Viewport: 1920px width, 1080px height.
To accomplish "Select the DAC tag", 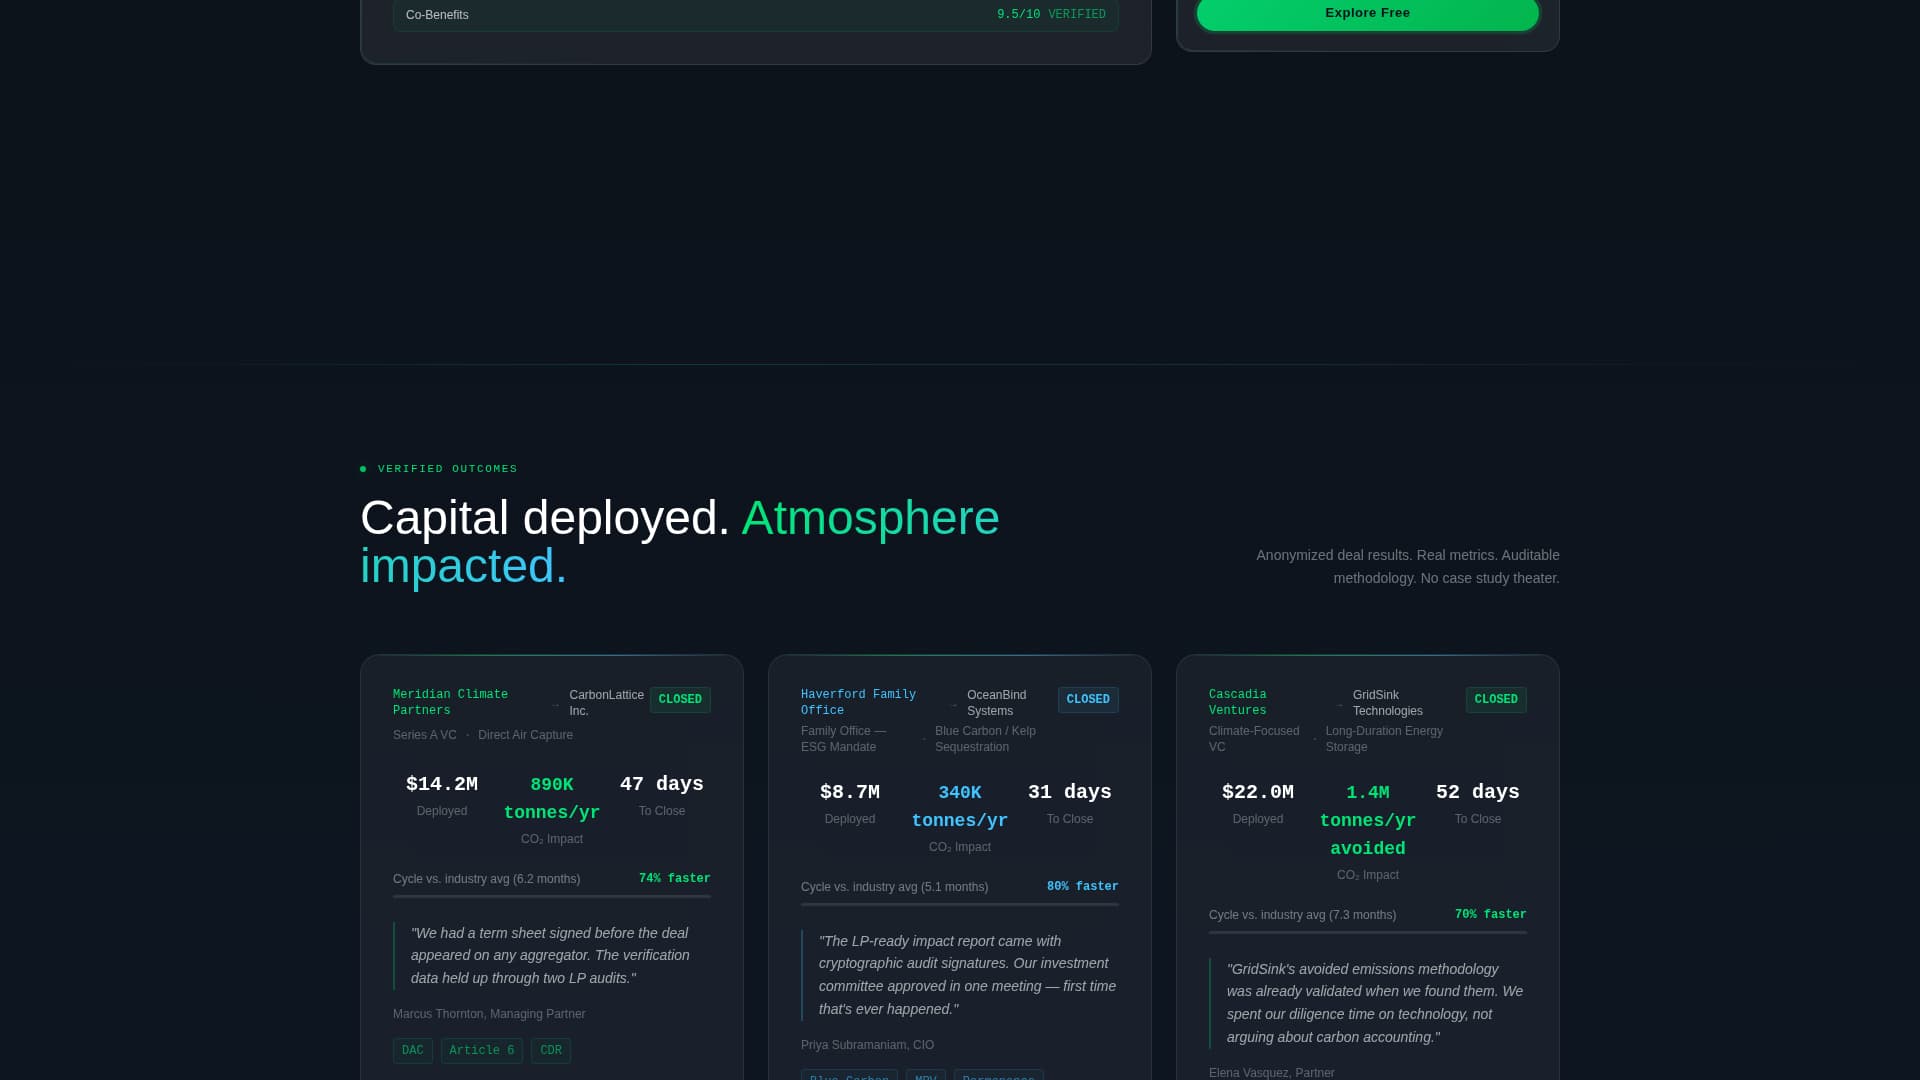I will point(413,1050).
